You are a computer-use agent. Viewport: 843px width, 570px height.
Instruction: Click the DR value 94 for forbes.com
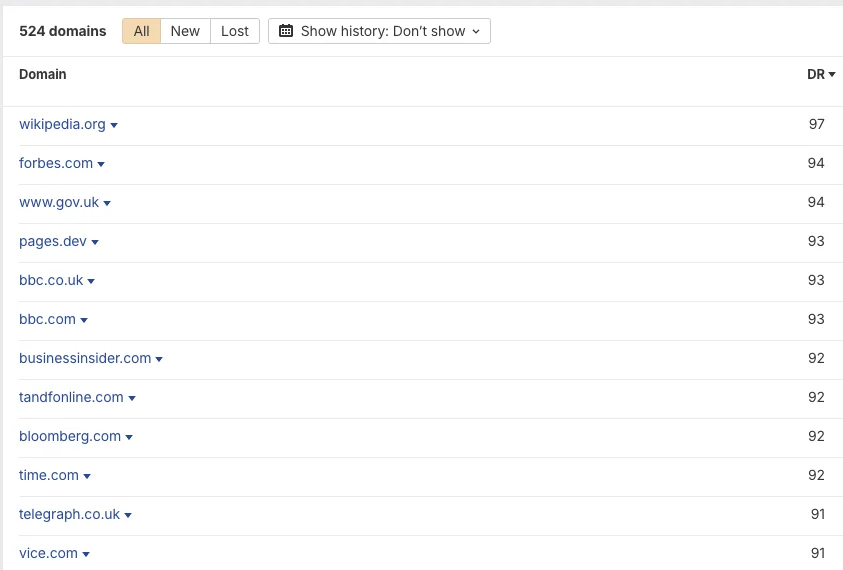pyautogui.click(x=816, y=163)
